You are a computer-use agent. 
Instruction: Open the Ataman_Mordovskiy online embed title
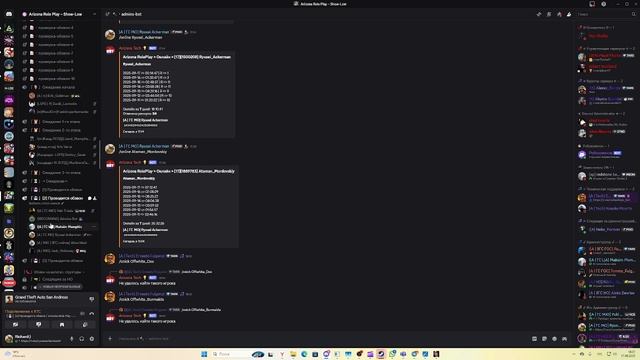[x=179, y=171]
